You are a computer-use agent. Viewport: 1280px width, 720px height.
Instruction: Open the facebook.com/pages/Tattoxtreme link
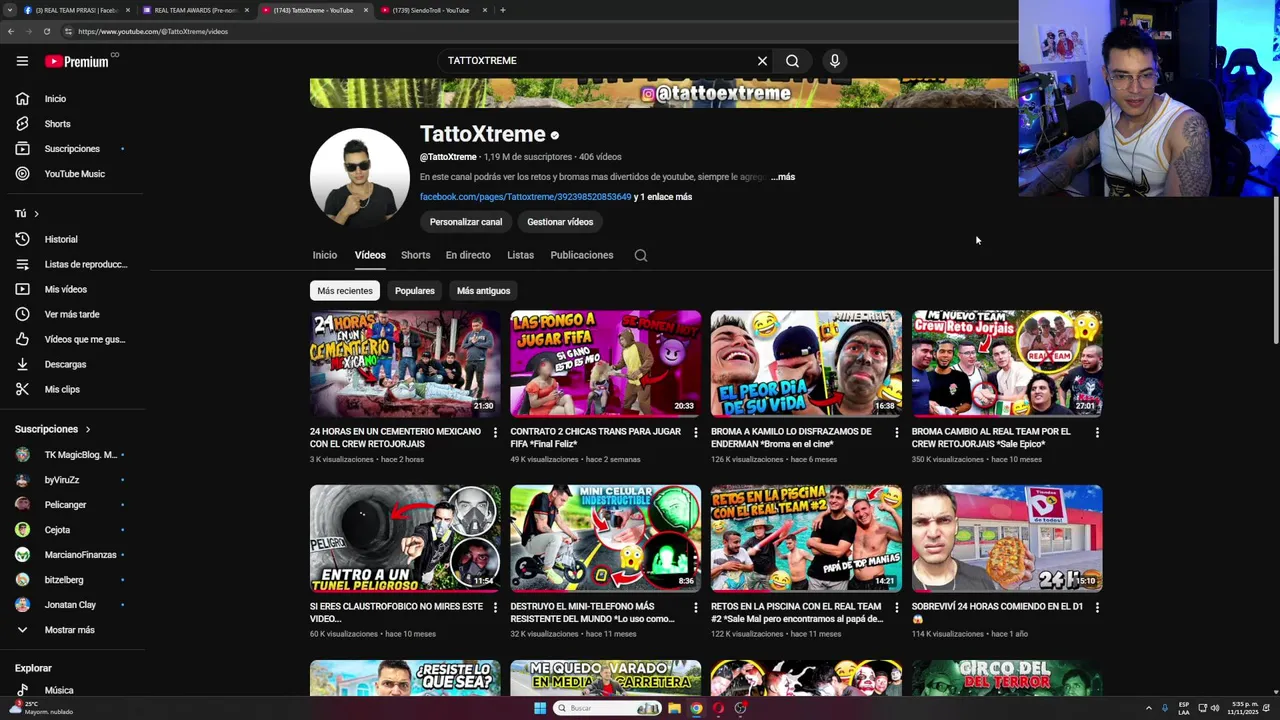(525, 197)
